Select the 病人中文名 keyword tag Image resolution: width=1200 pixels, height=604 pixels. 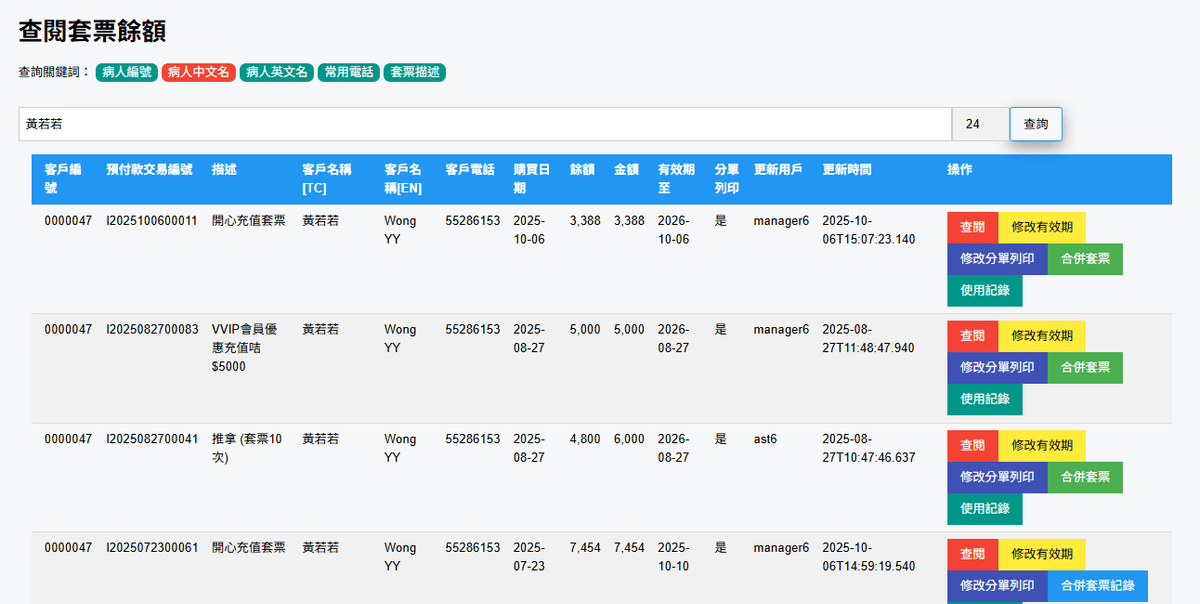point(199,72)
